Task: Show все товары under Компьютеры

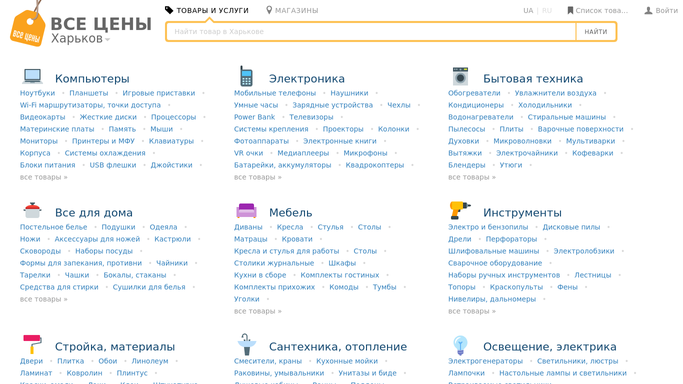Action: [44, 177]
